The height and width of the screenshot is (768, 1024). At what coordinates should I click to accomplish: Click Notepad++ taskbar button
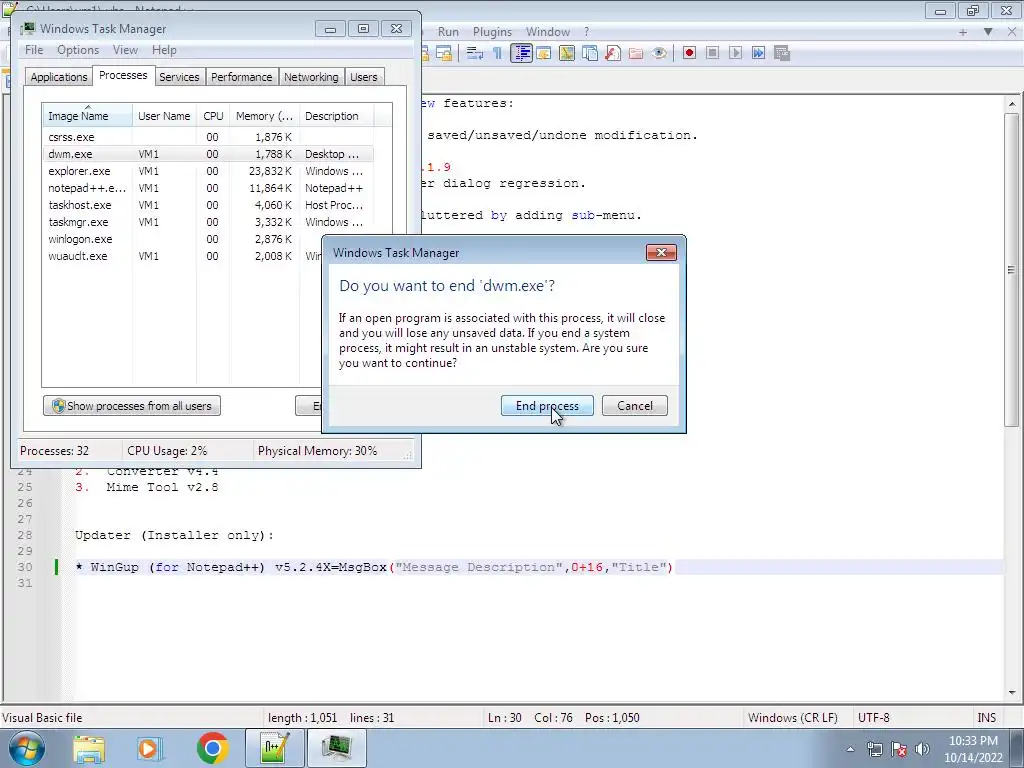click(274, 748)
